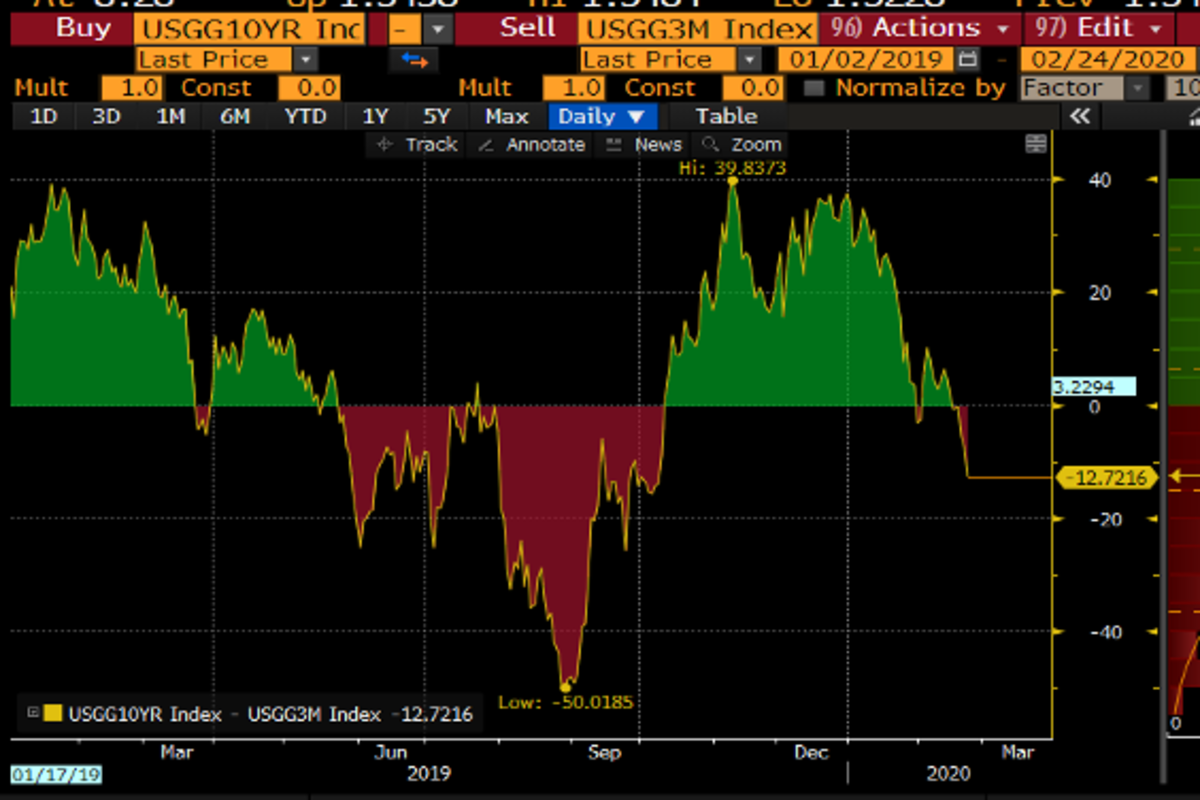This screenshot has width=1200, height=800.
Task: Open the Factor normalize dropdown
Action: coord(1138,88)
